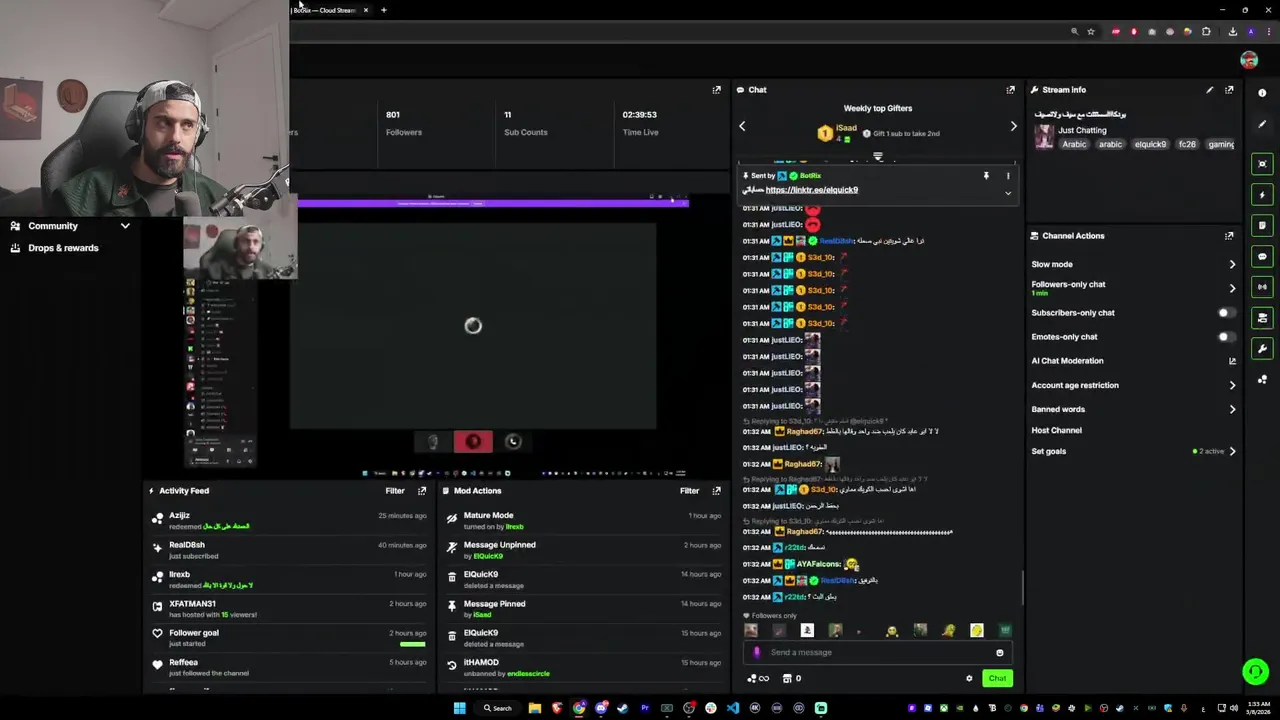Open the channel points sidebar icon
The height and width of the screenshot is (720, 1280).
[x=1262, y=379]
